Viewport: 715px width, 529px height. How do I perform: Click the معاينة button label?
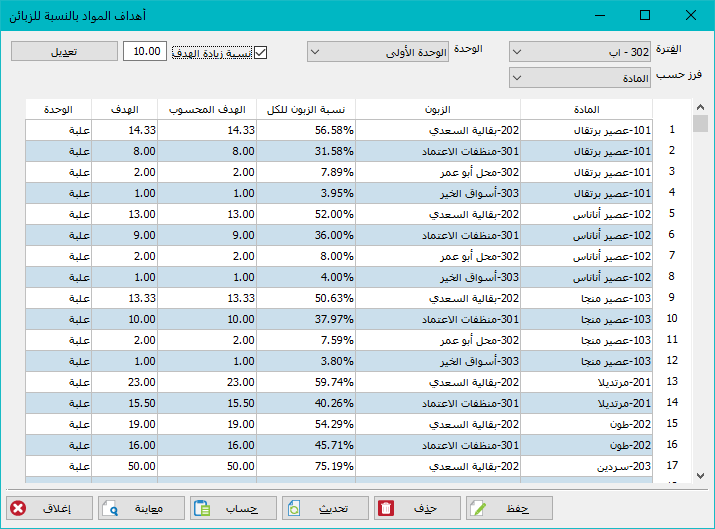click(149, 508)
